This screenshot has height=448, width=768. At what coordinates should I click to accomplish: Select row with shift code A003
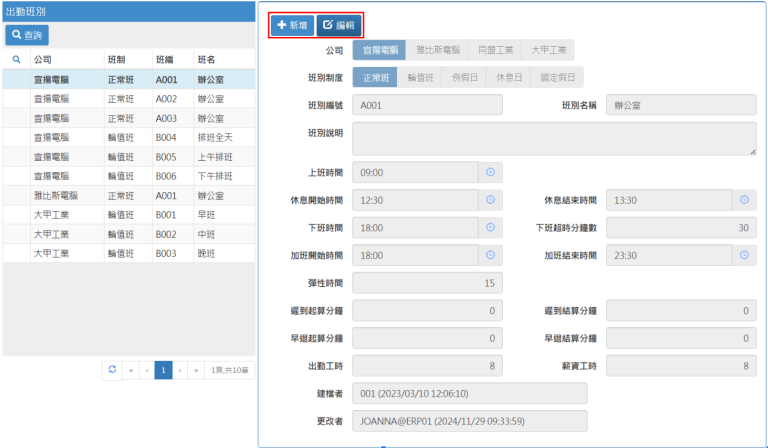129,118
